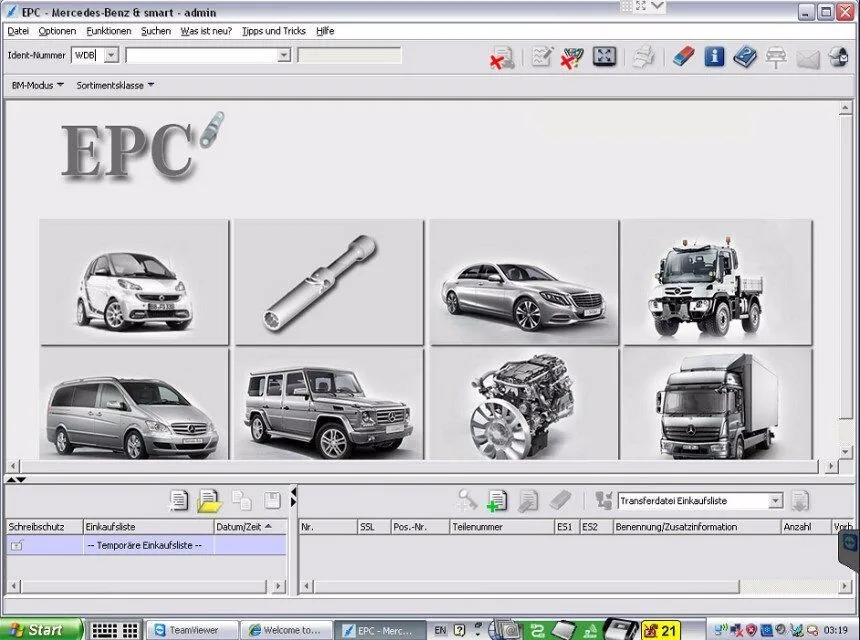
Task: Click the EN language indicator in taskbar
Action: [440, 630]
